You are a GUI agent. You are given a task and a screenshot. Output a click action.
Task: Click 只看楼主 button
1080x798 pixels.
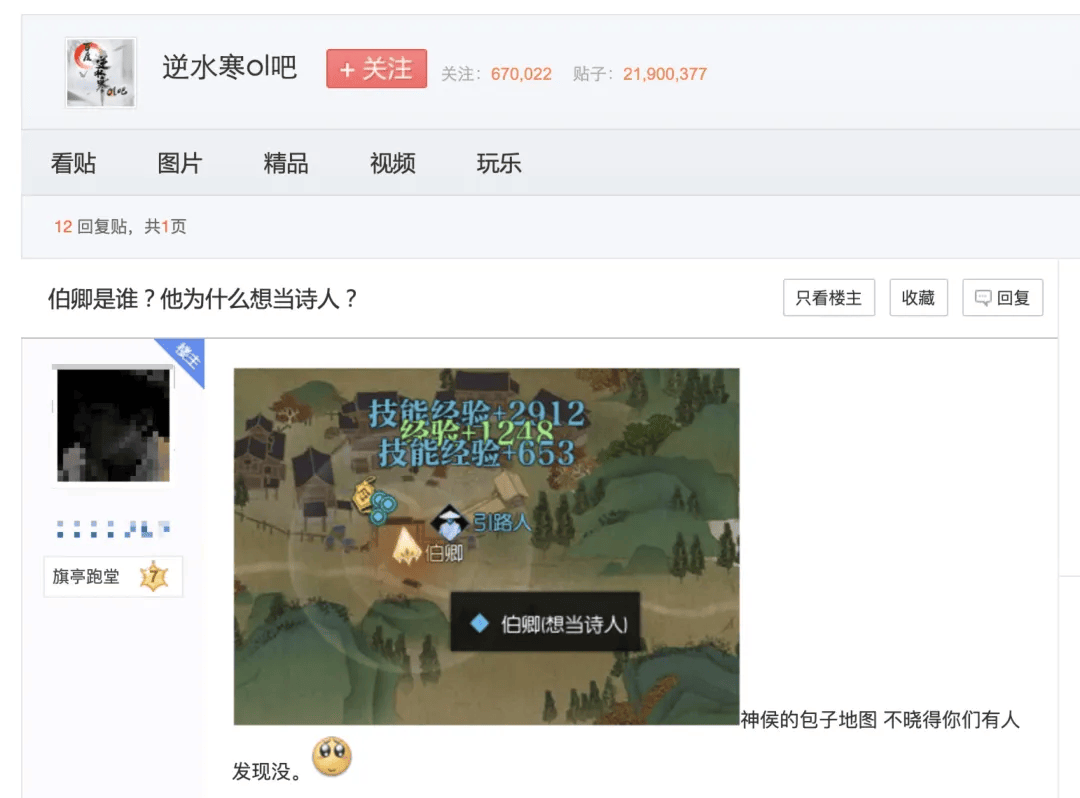[x=829, y=297]
